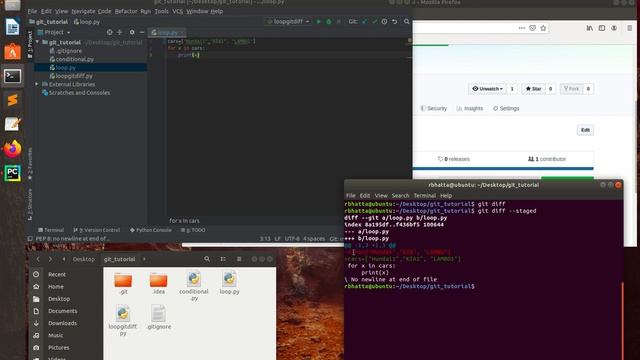Open the GitHub Insights tab
The width and height of the screenshot is (640, 360).
[x=470, y=109]
